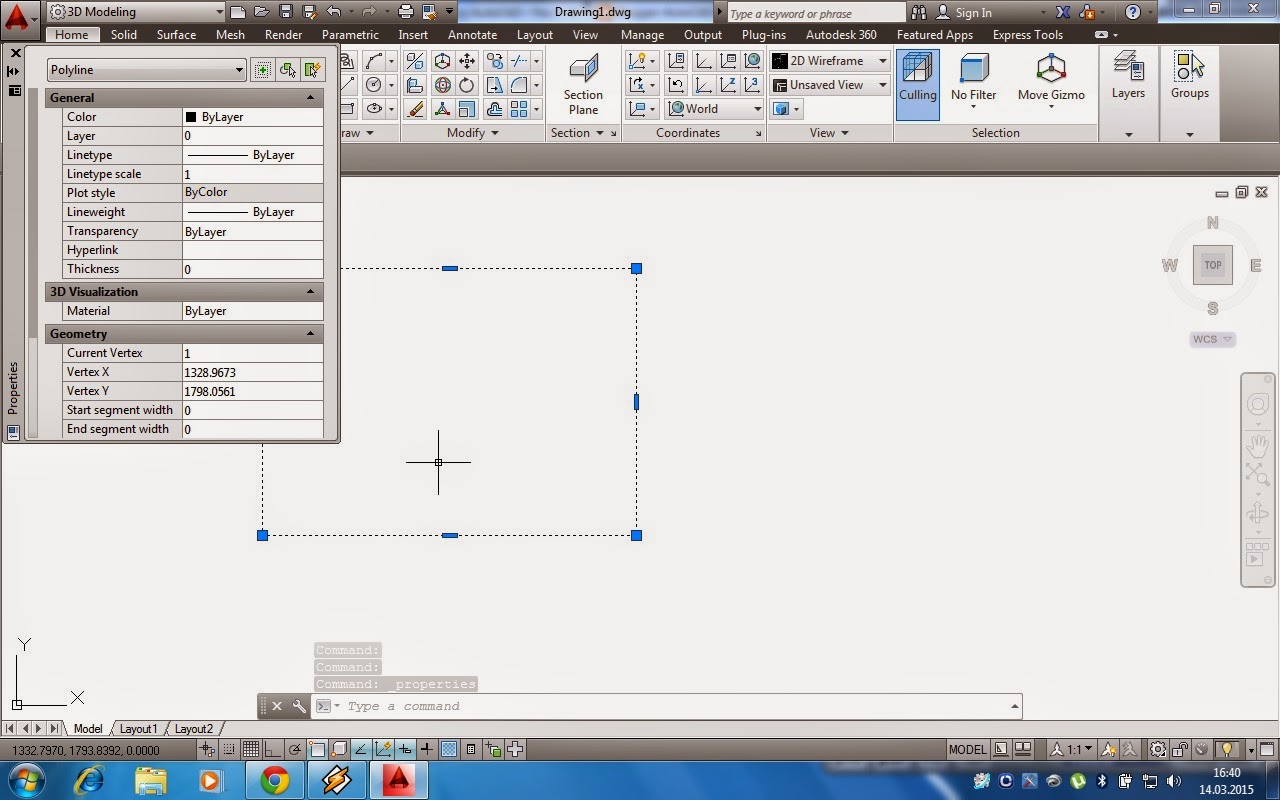This screenshot has height=800, width=1280.
Task: Toggle Ortho mode in the status bar
Action: 273,749
